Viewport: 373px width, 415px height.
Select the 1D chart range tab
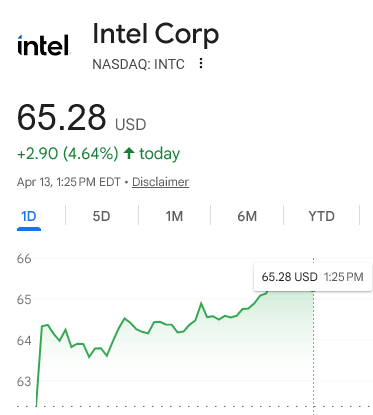point(29,217)
